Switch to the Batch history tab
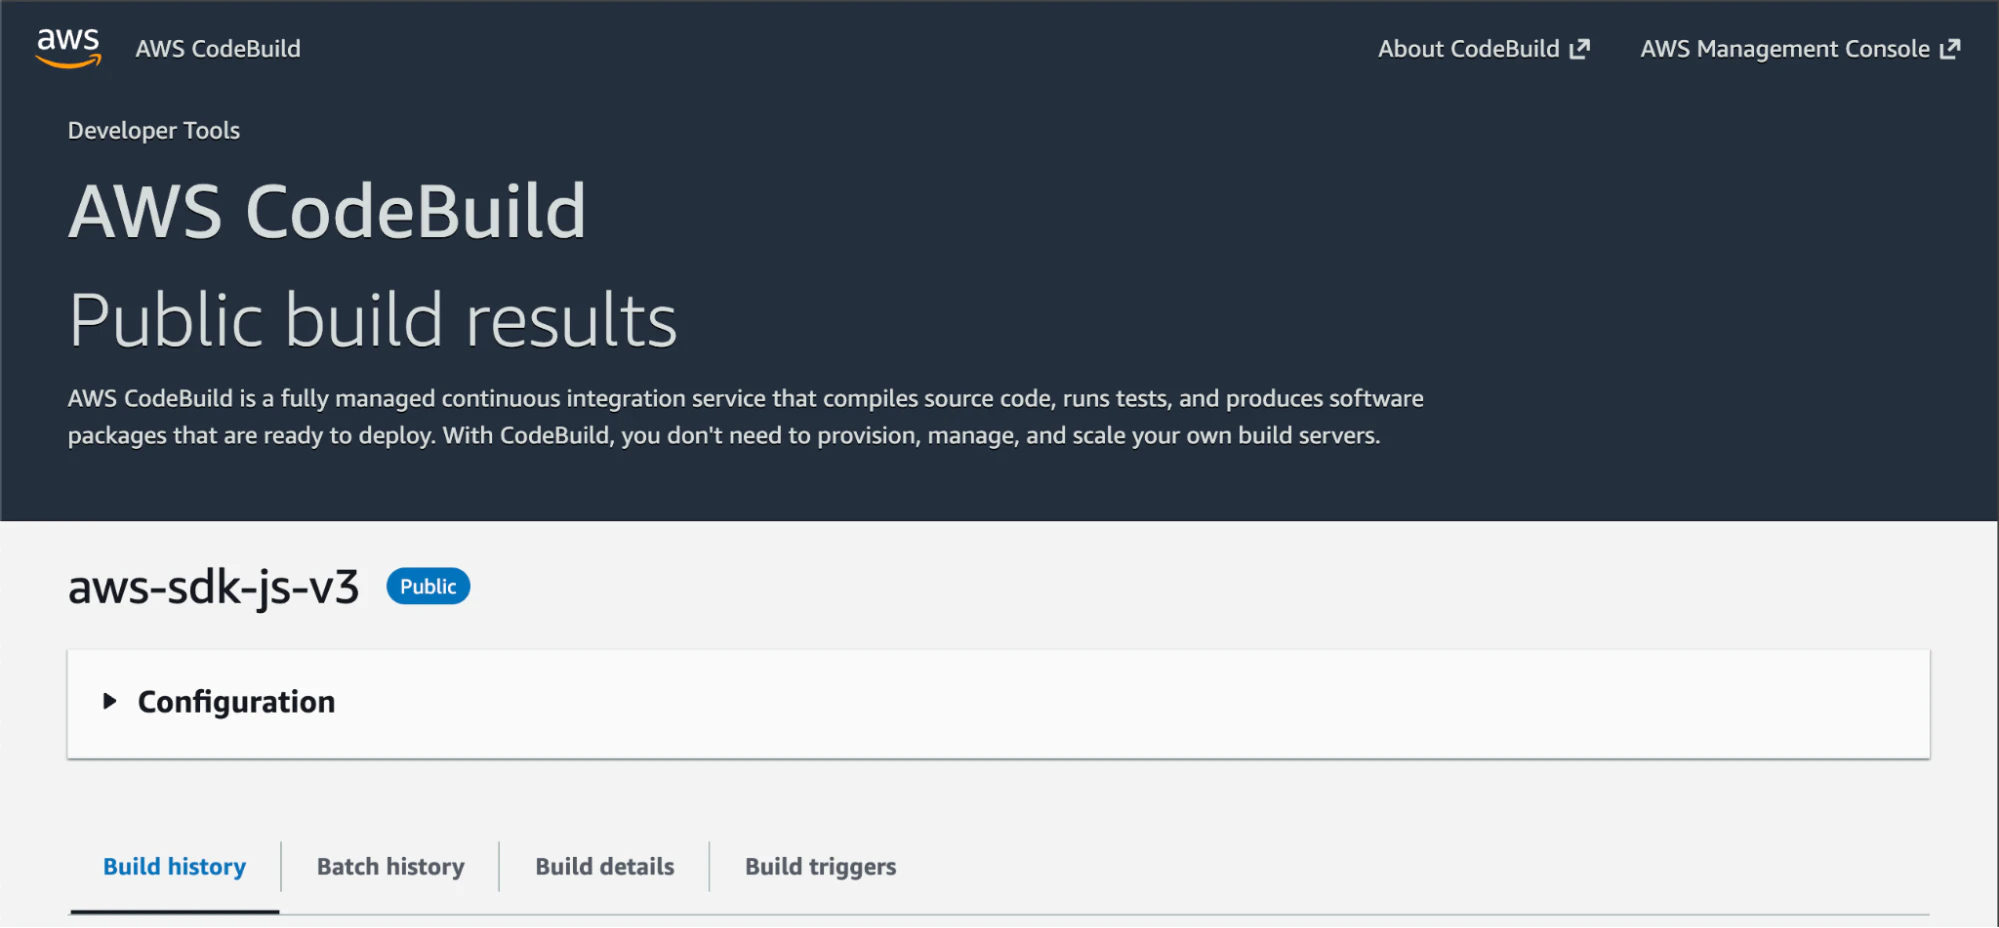1999x928 pixels. pyautogui.click(x=390, y=866)
